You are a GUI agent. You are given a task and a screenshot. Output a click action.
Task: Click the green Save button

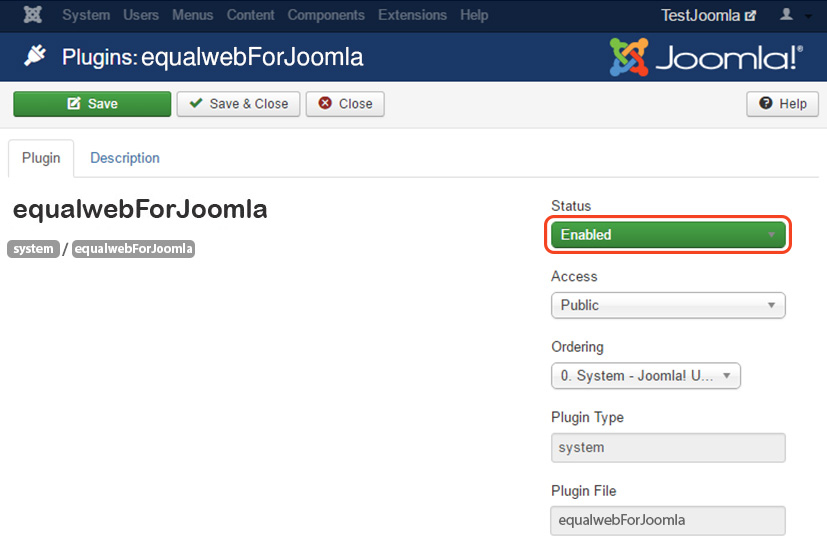click(92, 104)
